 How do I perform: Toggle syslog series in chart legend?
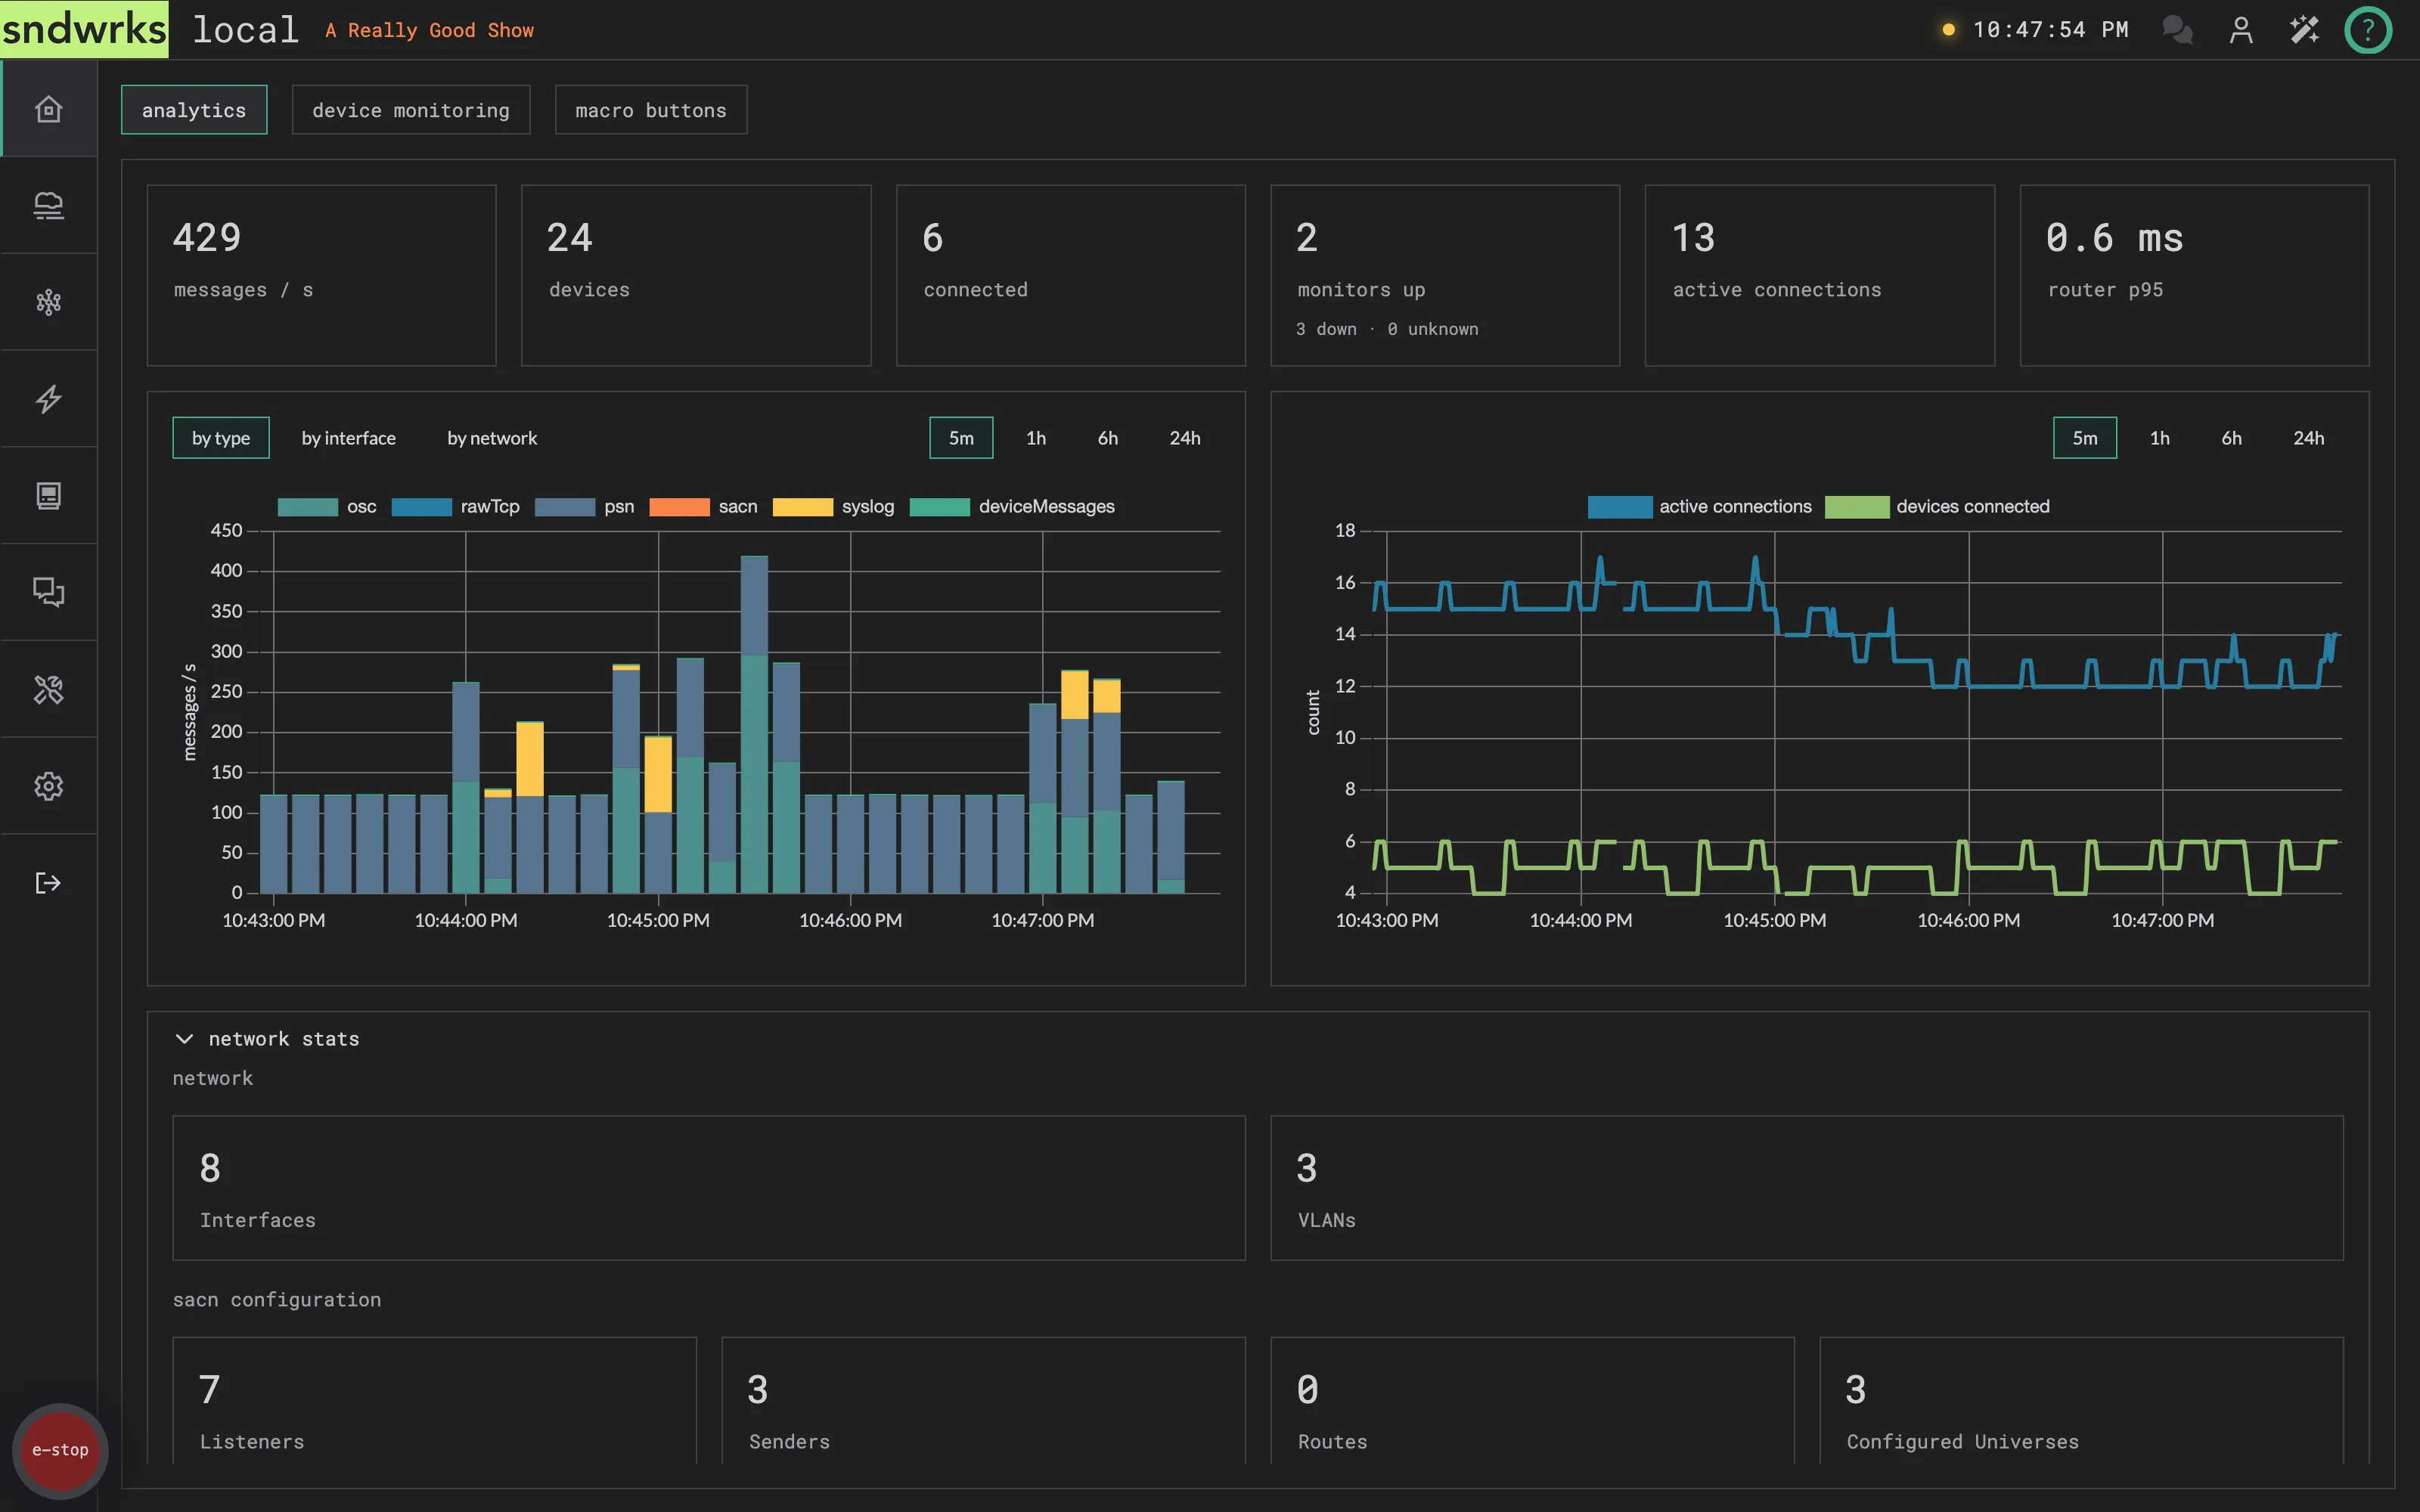tap(833, 507)
